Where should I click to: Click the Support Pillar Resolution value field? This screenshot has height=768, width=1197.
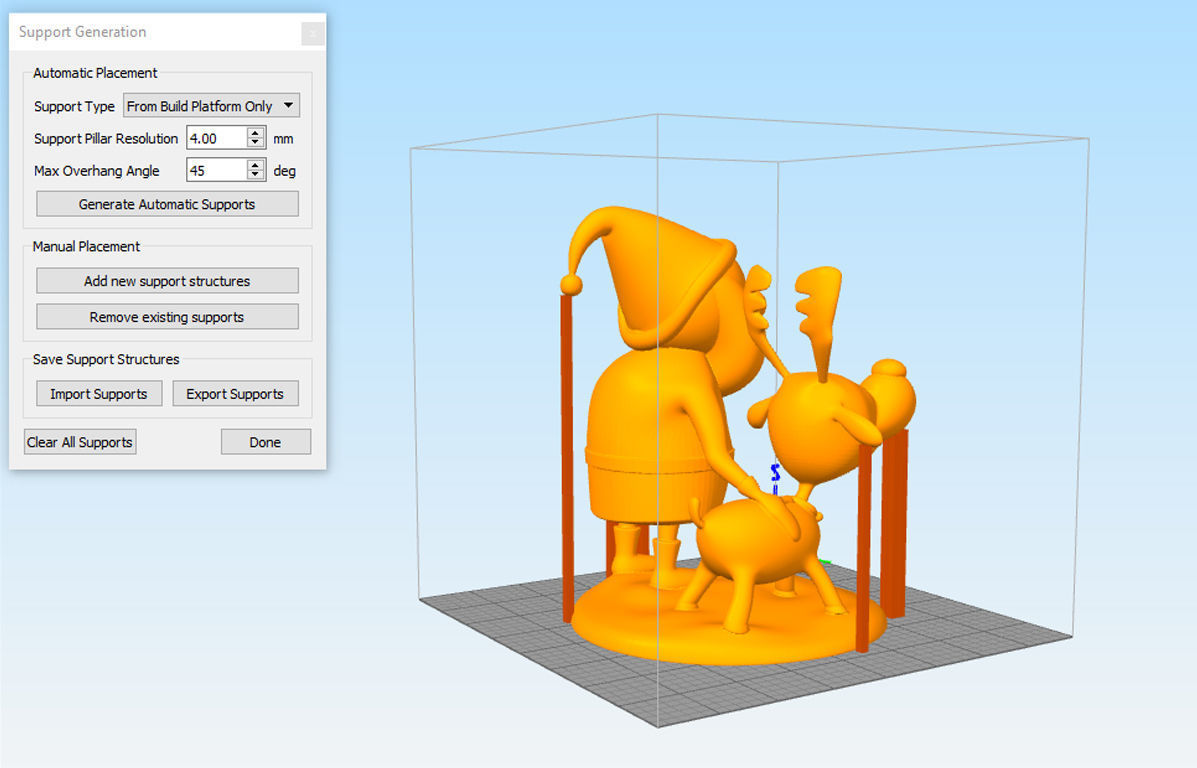217,138
